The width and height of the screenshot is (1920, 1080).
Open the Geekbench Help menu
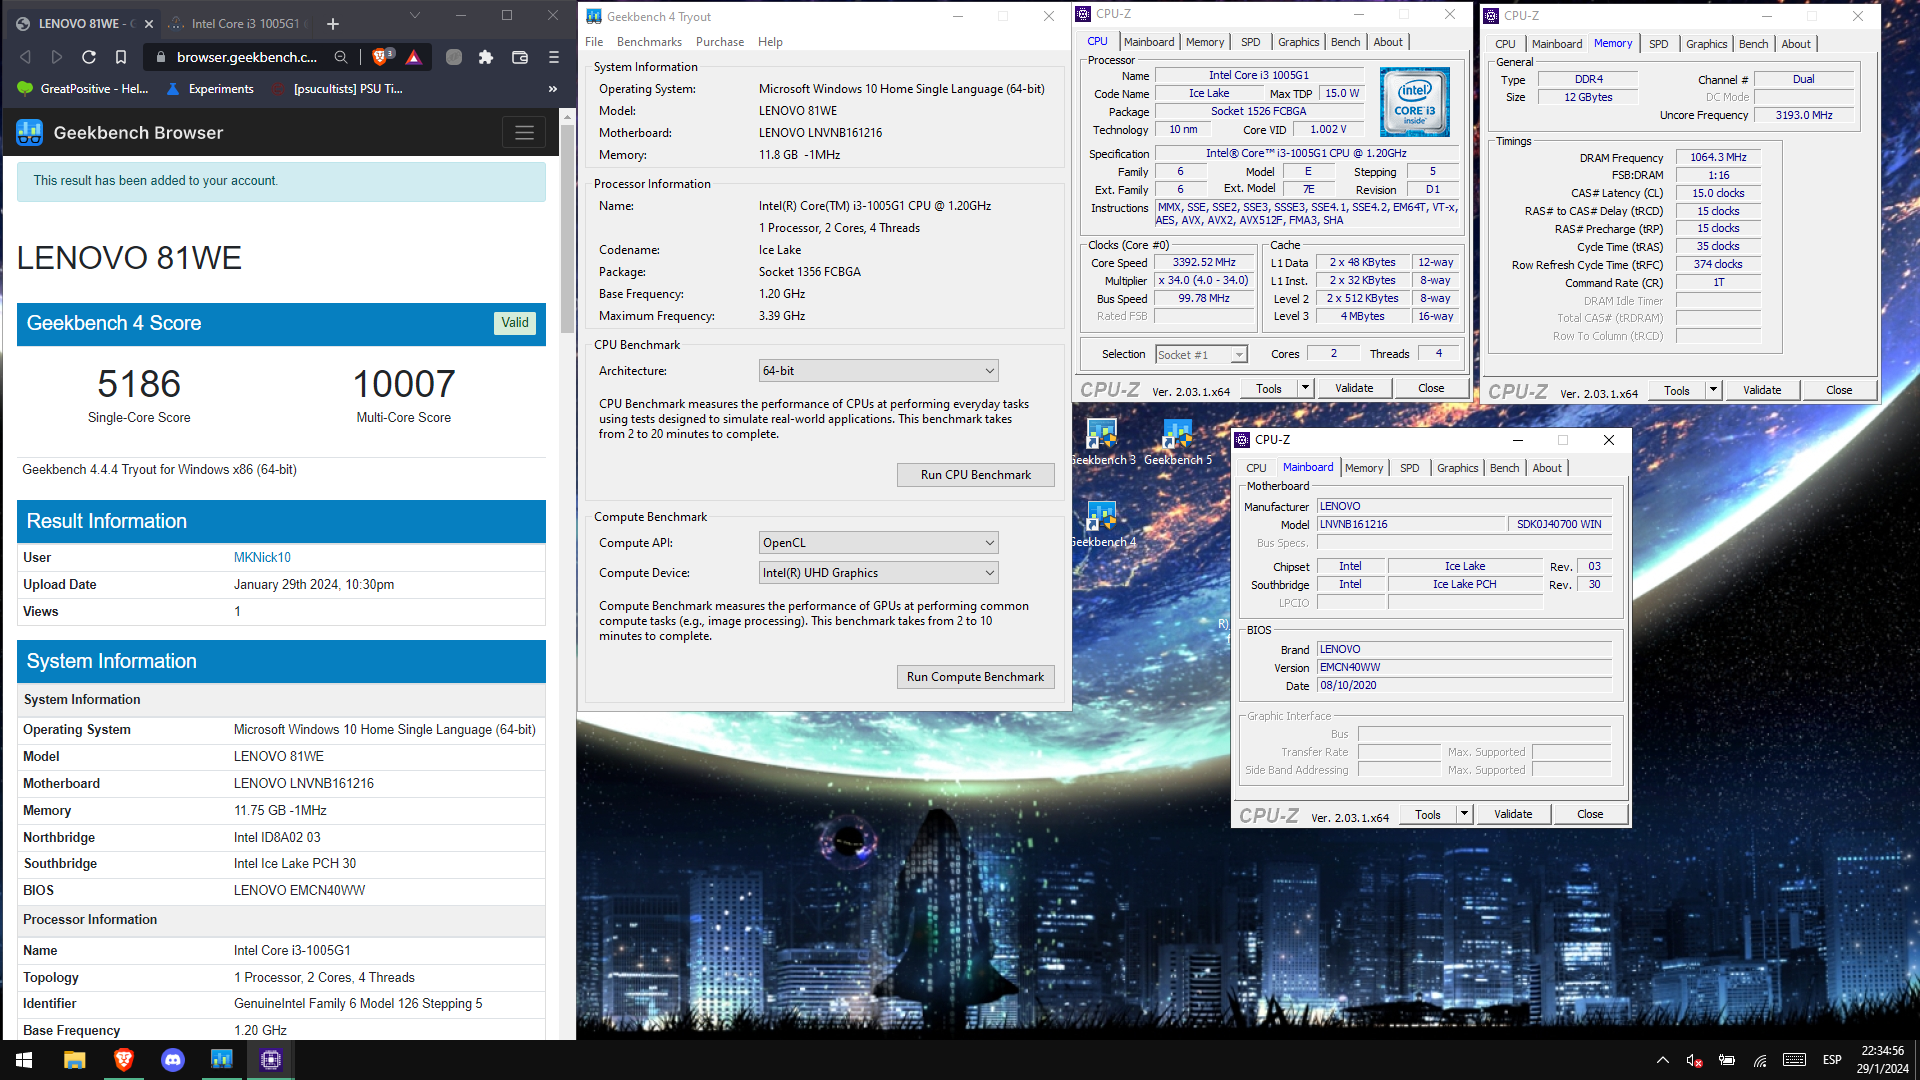click(770, 42)
